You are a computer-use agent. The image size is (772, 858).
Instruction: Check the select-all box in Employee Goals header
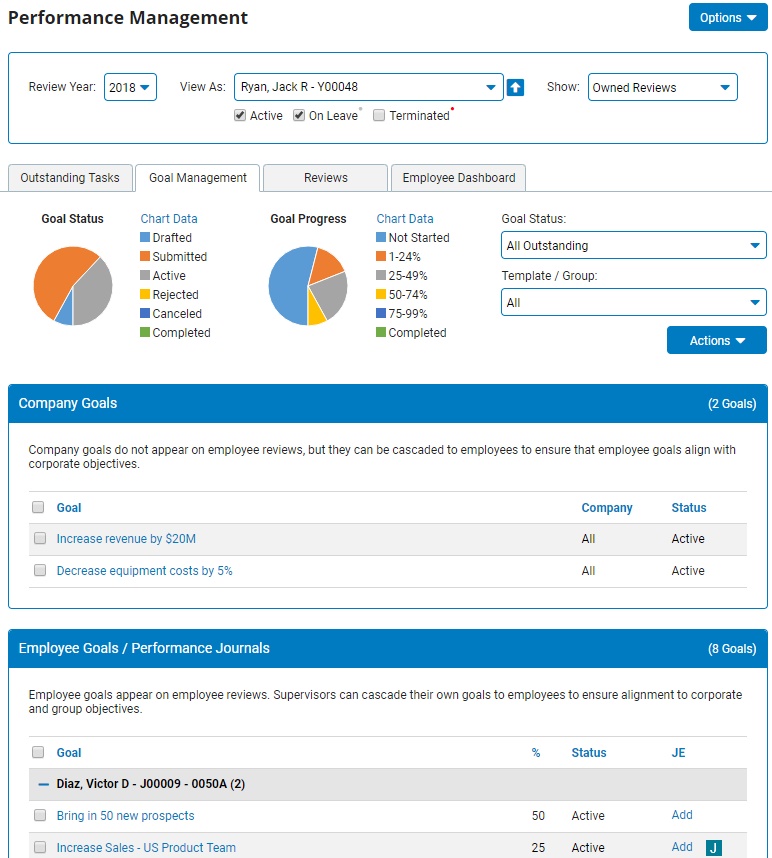[x=38, y=752]
